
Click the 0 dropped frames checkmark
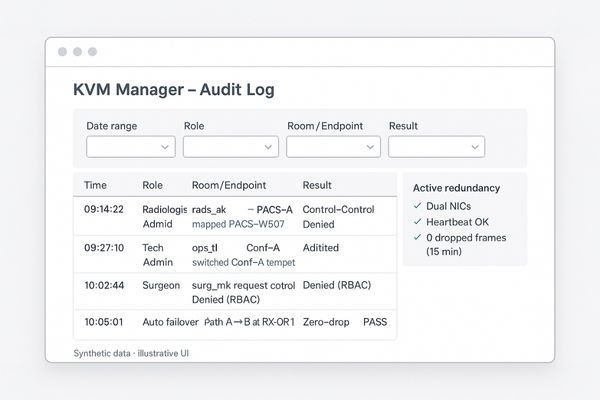(418, 238)
